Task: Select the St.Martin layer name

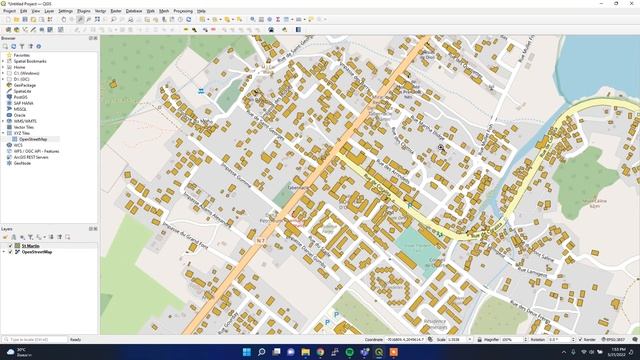Action: tap(31, 246)
